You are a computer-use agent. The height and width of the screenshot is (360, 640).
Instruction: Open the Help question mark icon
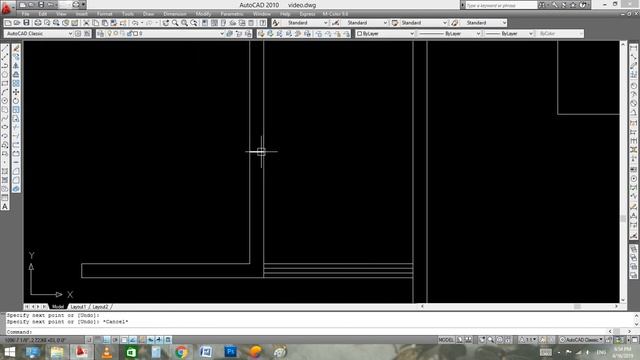tap(262, 23)
